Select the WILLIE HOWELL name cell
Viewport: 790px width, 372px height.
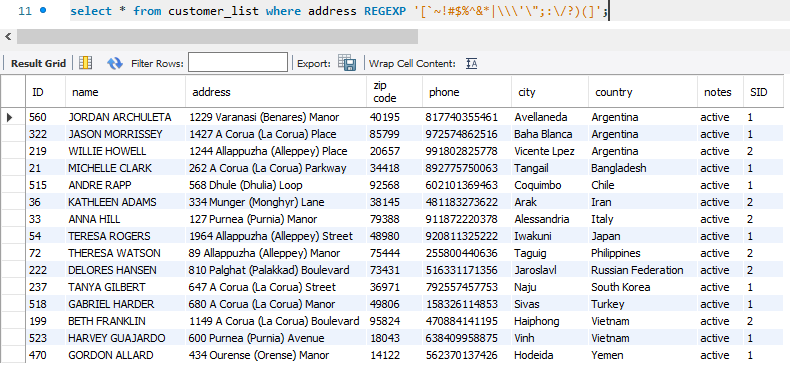(125, 151)
